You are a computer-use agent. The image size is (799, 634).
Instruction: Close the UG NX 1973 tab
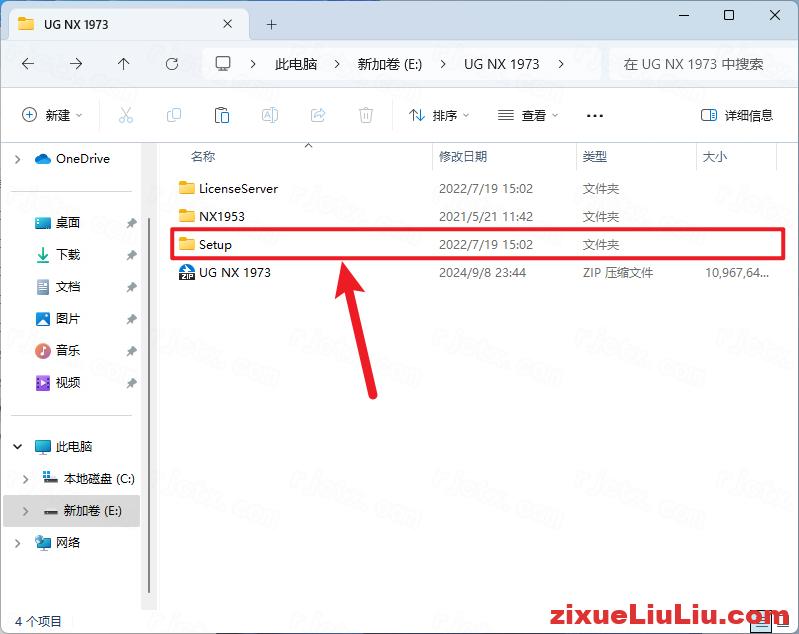[228, 24]
